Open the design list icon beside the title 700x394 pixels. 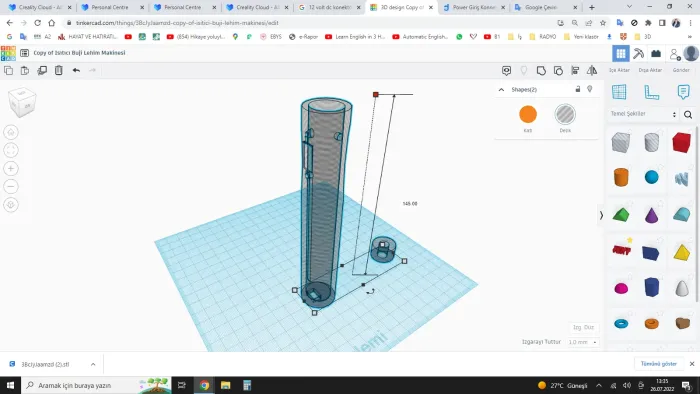[x=25, y=53]
